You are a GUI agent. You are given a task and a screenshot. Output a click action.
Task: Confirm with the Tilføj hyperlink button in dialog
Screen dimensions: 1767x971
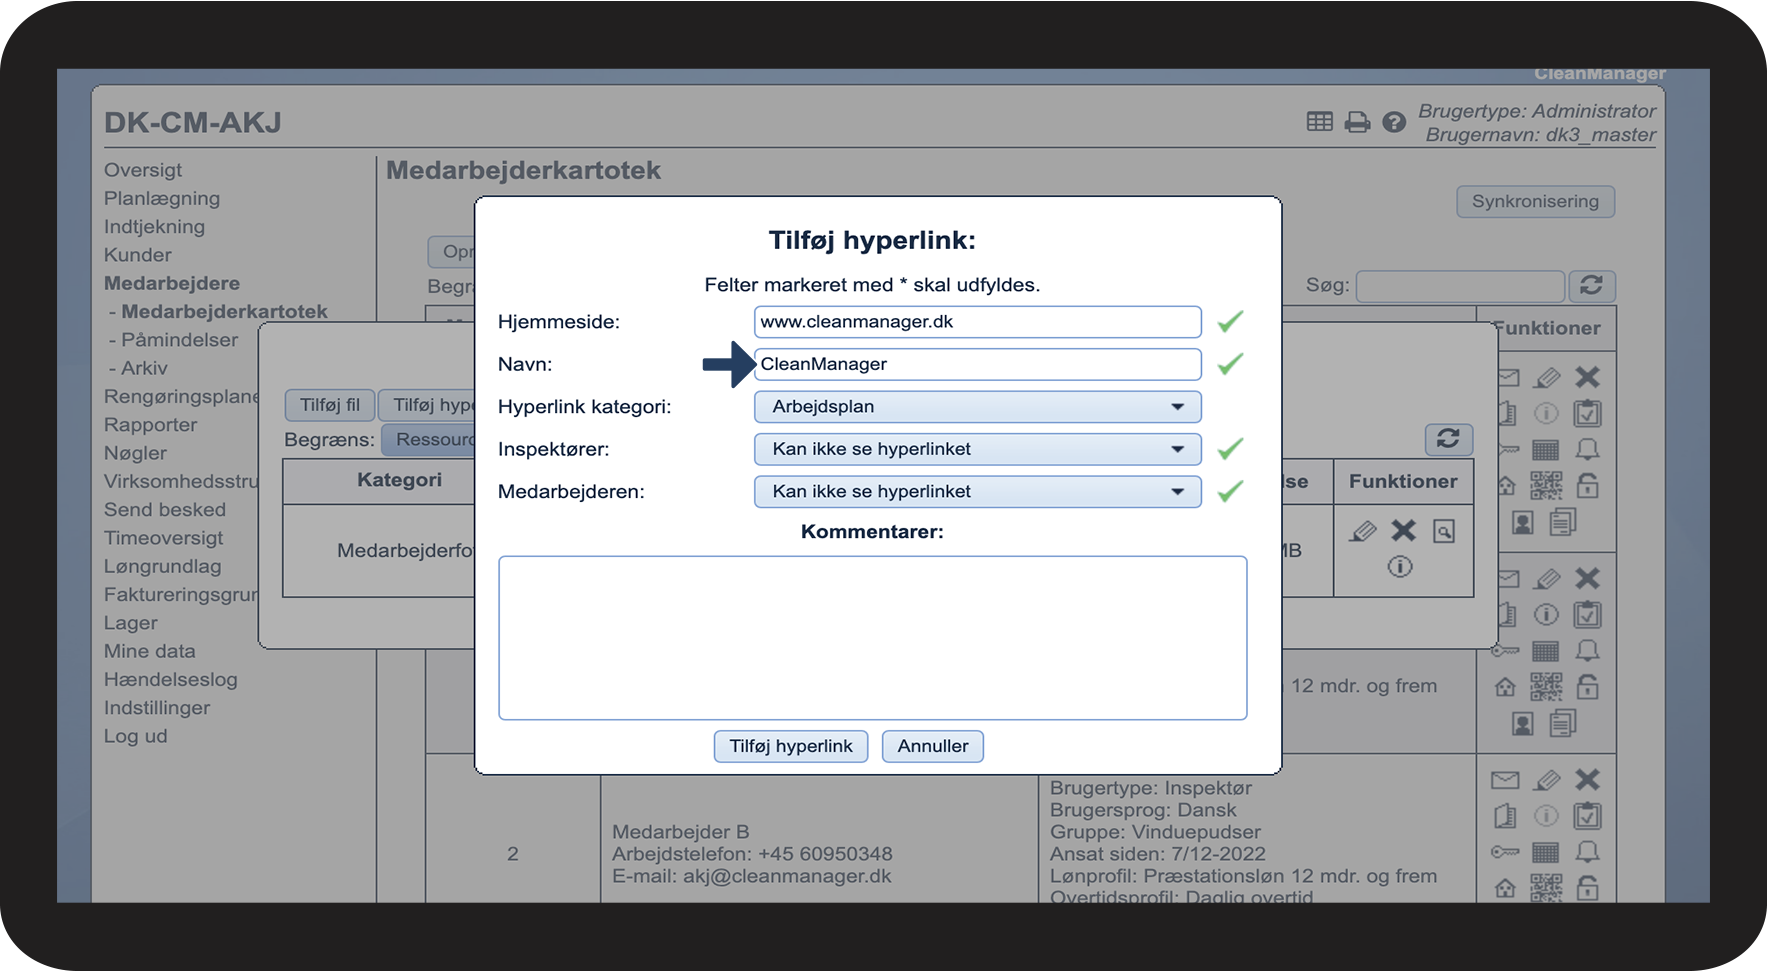(791, 746)
